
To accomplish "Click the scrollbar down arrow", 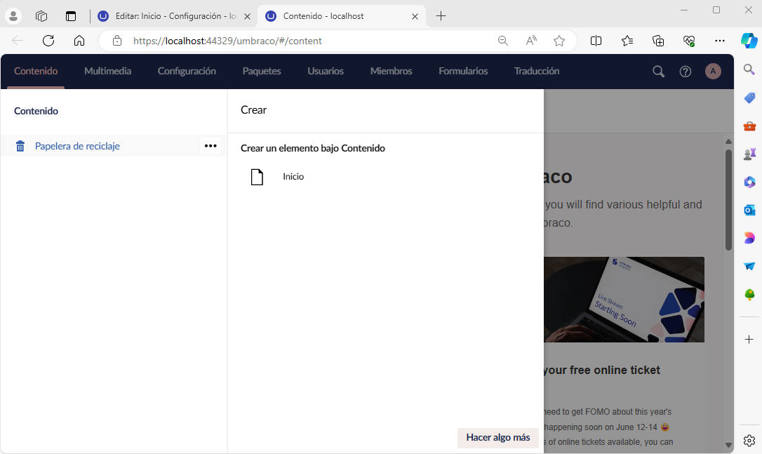I will (728, 445).
